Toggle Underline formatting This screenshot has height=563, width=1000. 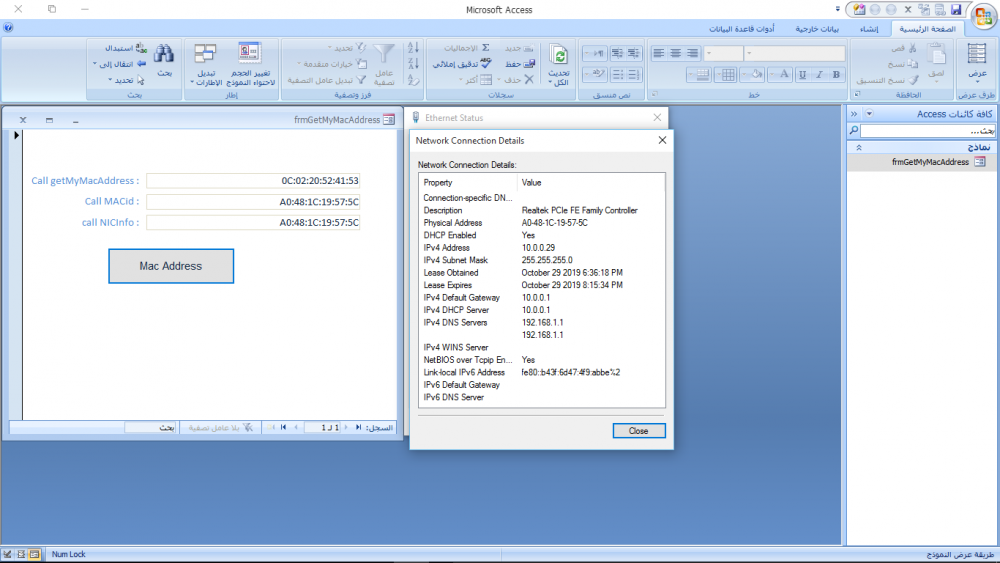click(802, 75)
